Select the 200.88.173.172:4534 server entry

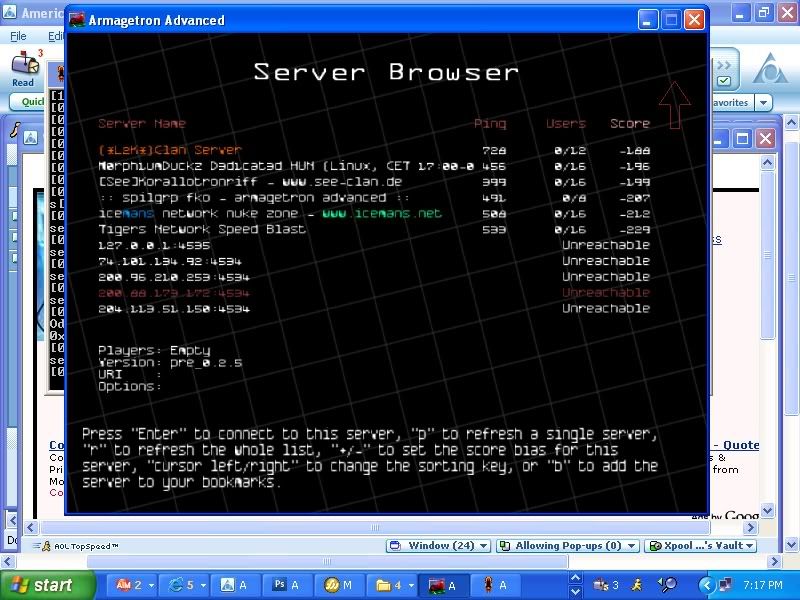[374, 293]
